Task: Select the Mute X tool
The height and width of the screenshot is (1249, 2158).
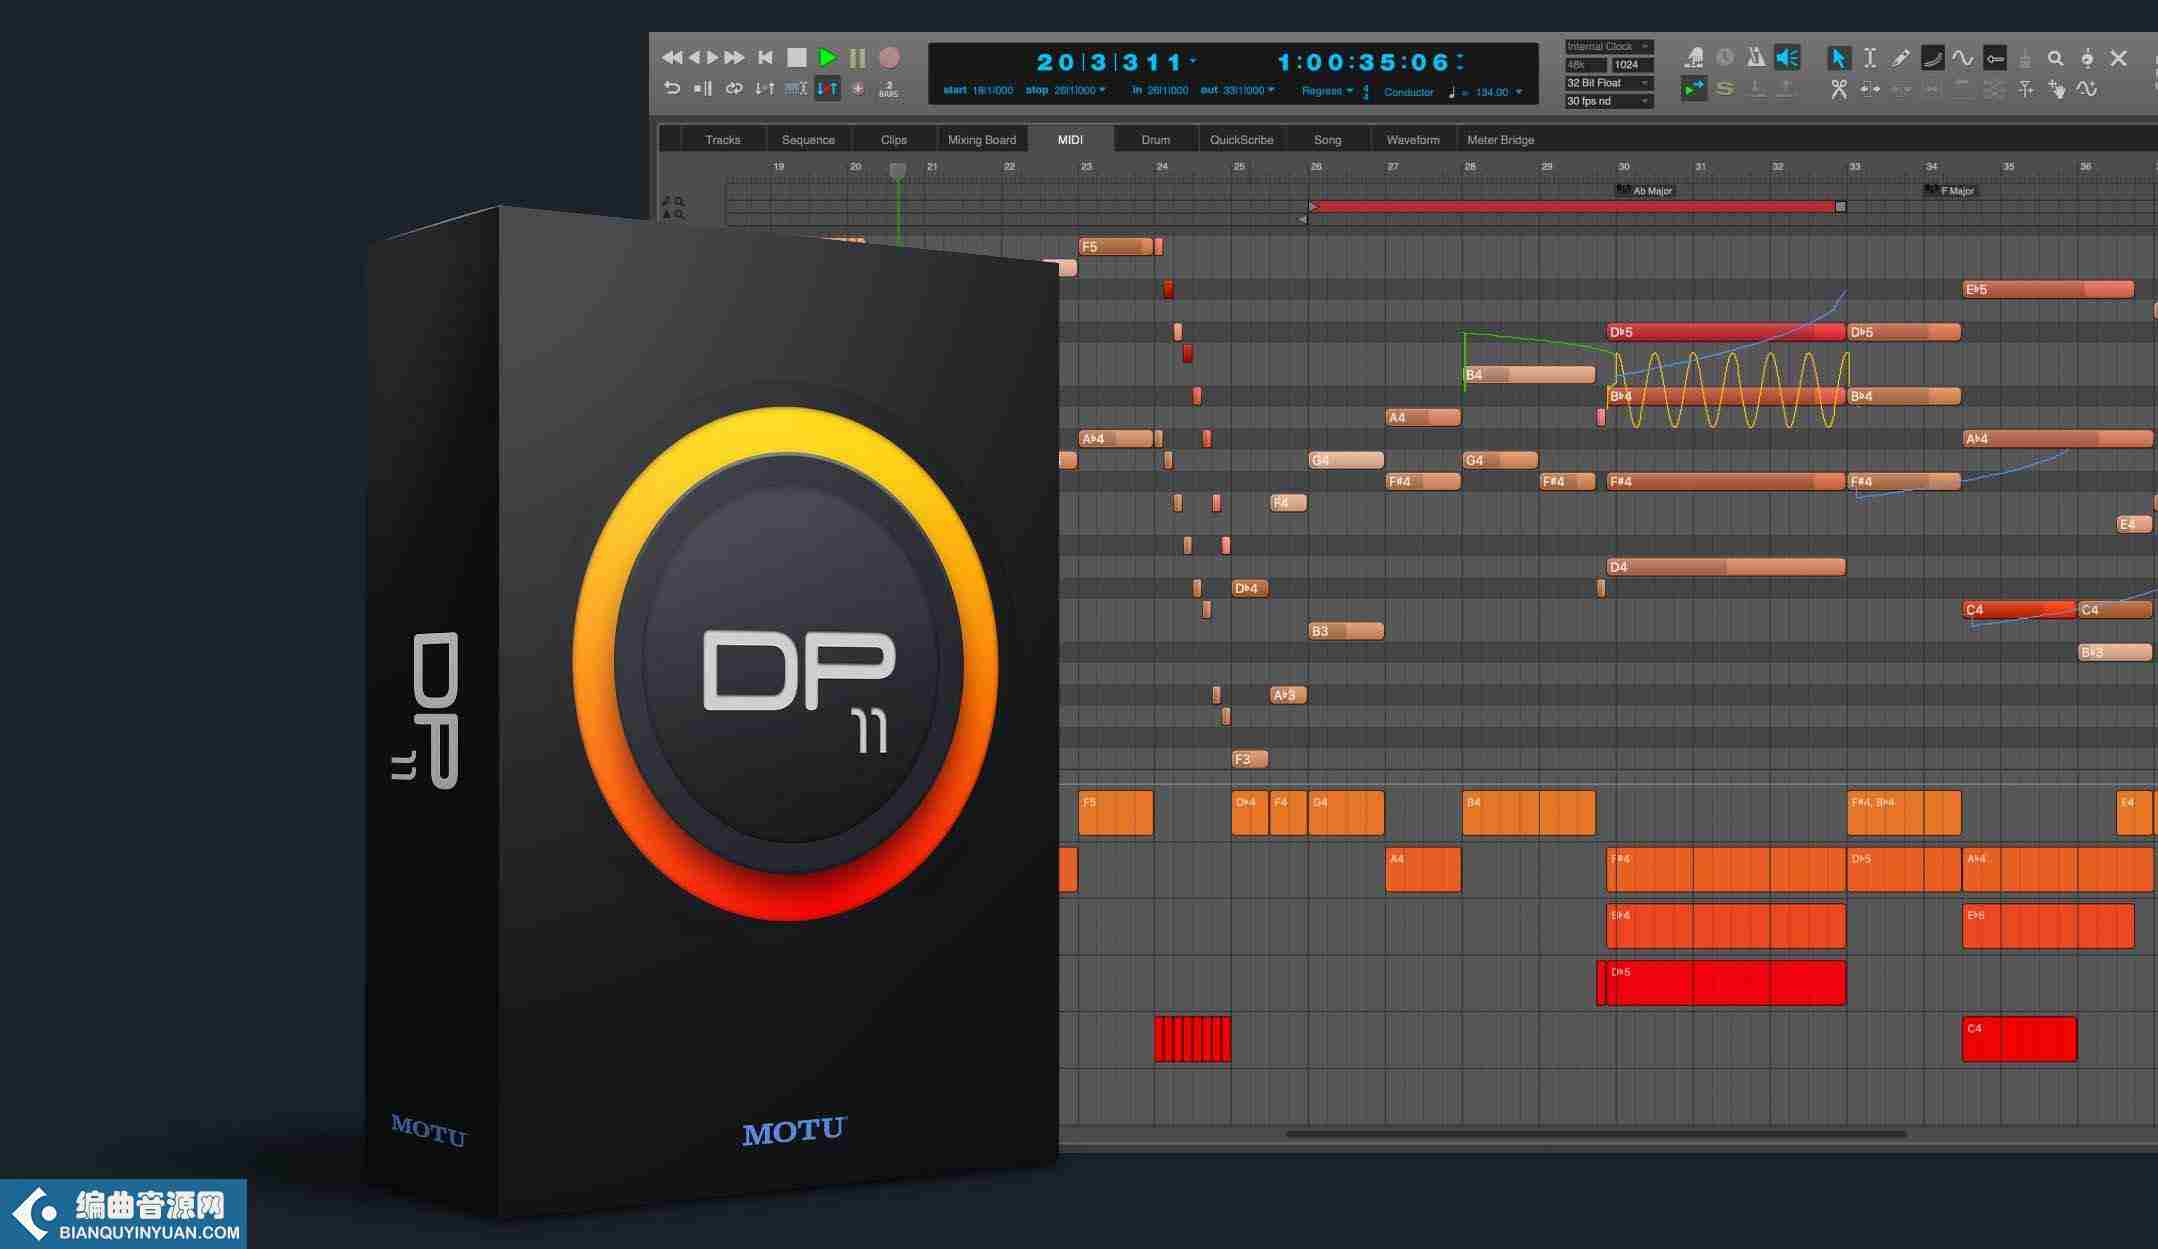Action: point(2118,58)
